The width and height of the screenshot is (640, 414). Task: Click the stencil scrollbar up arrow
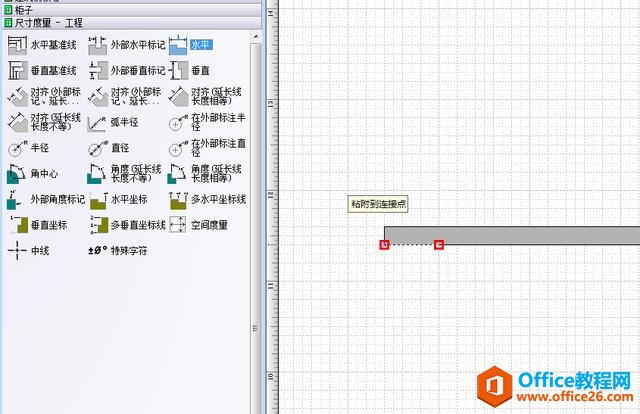coord(256,37)
